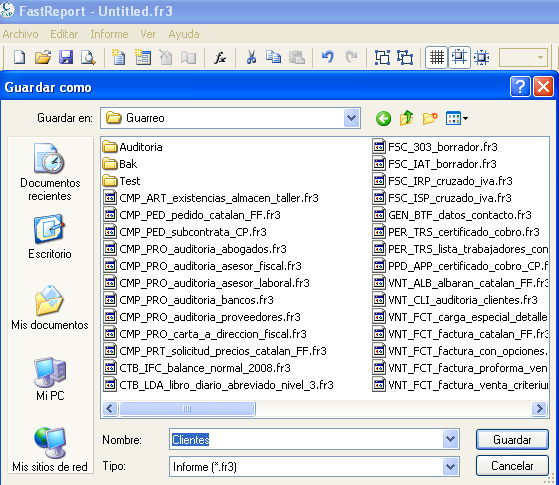The width and height of the screenshot is (559, 485).
Task: Go up one folder level
Action: pos(406,118)
